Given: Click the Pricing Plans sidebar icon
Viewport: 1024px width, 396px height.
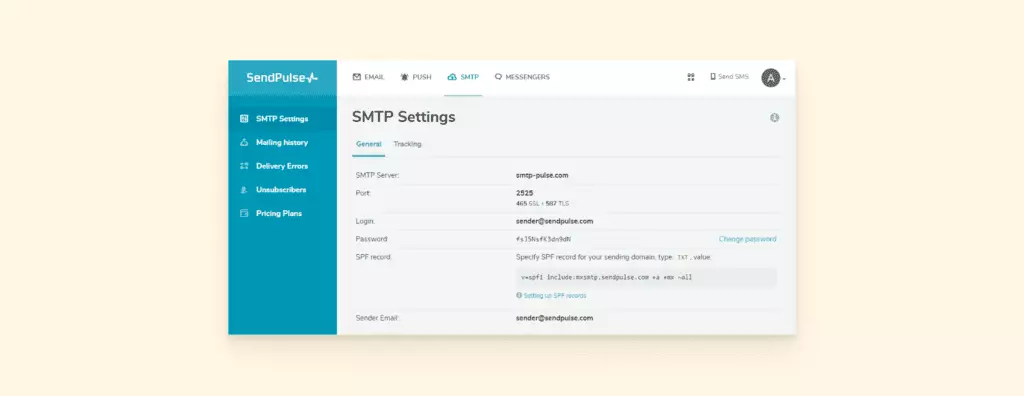Looking at the screenshot, I should 244,213.
